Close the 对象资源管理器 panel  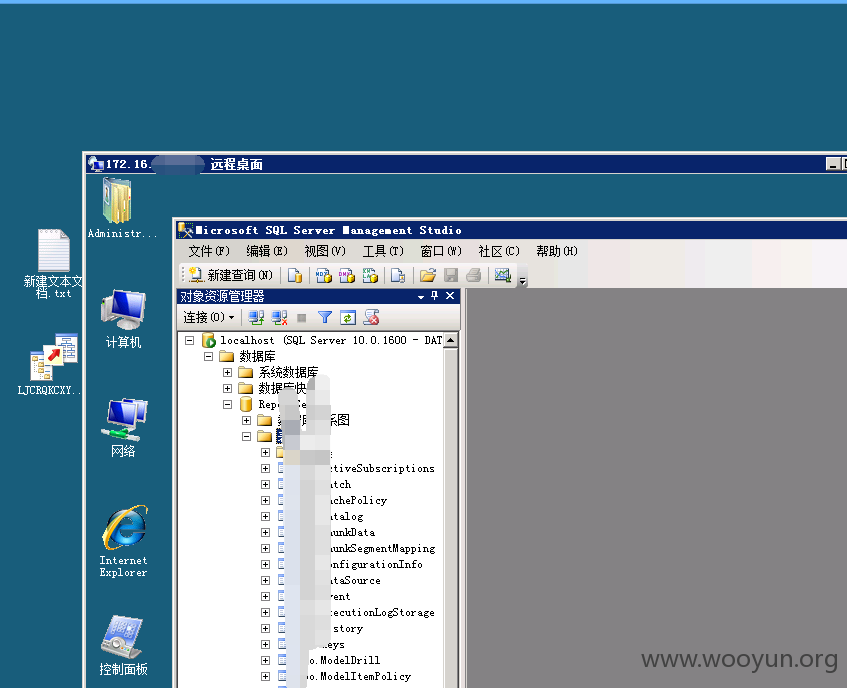point(450,295)
